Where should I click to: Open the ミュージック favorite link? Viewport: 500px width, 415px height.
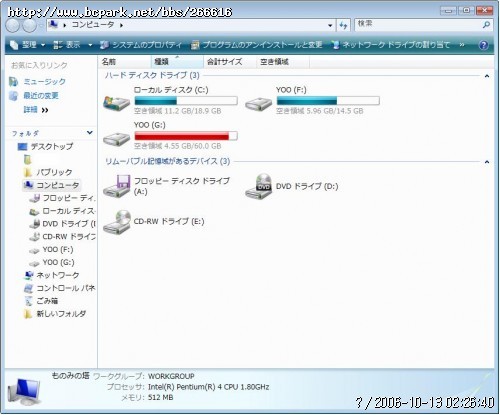pyautogui.click(x=44, y=82)
